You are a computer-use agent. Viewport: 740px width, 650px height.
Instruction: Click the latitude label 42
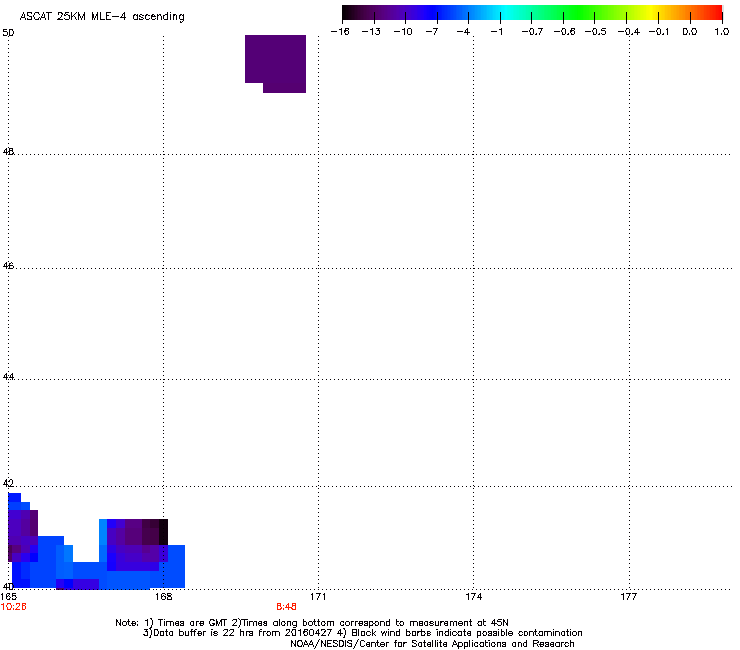point(8,483)
